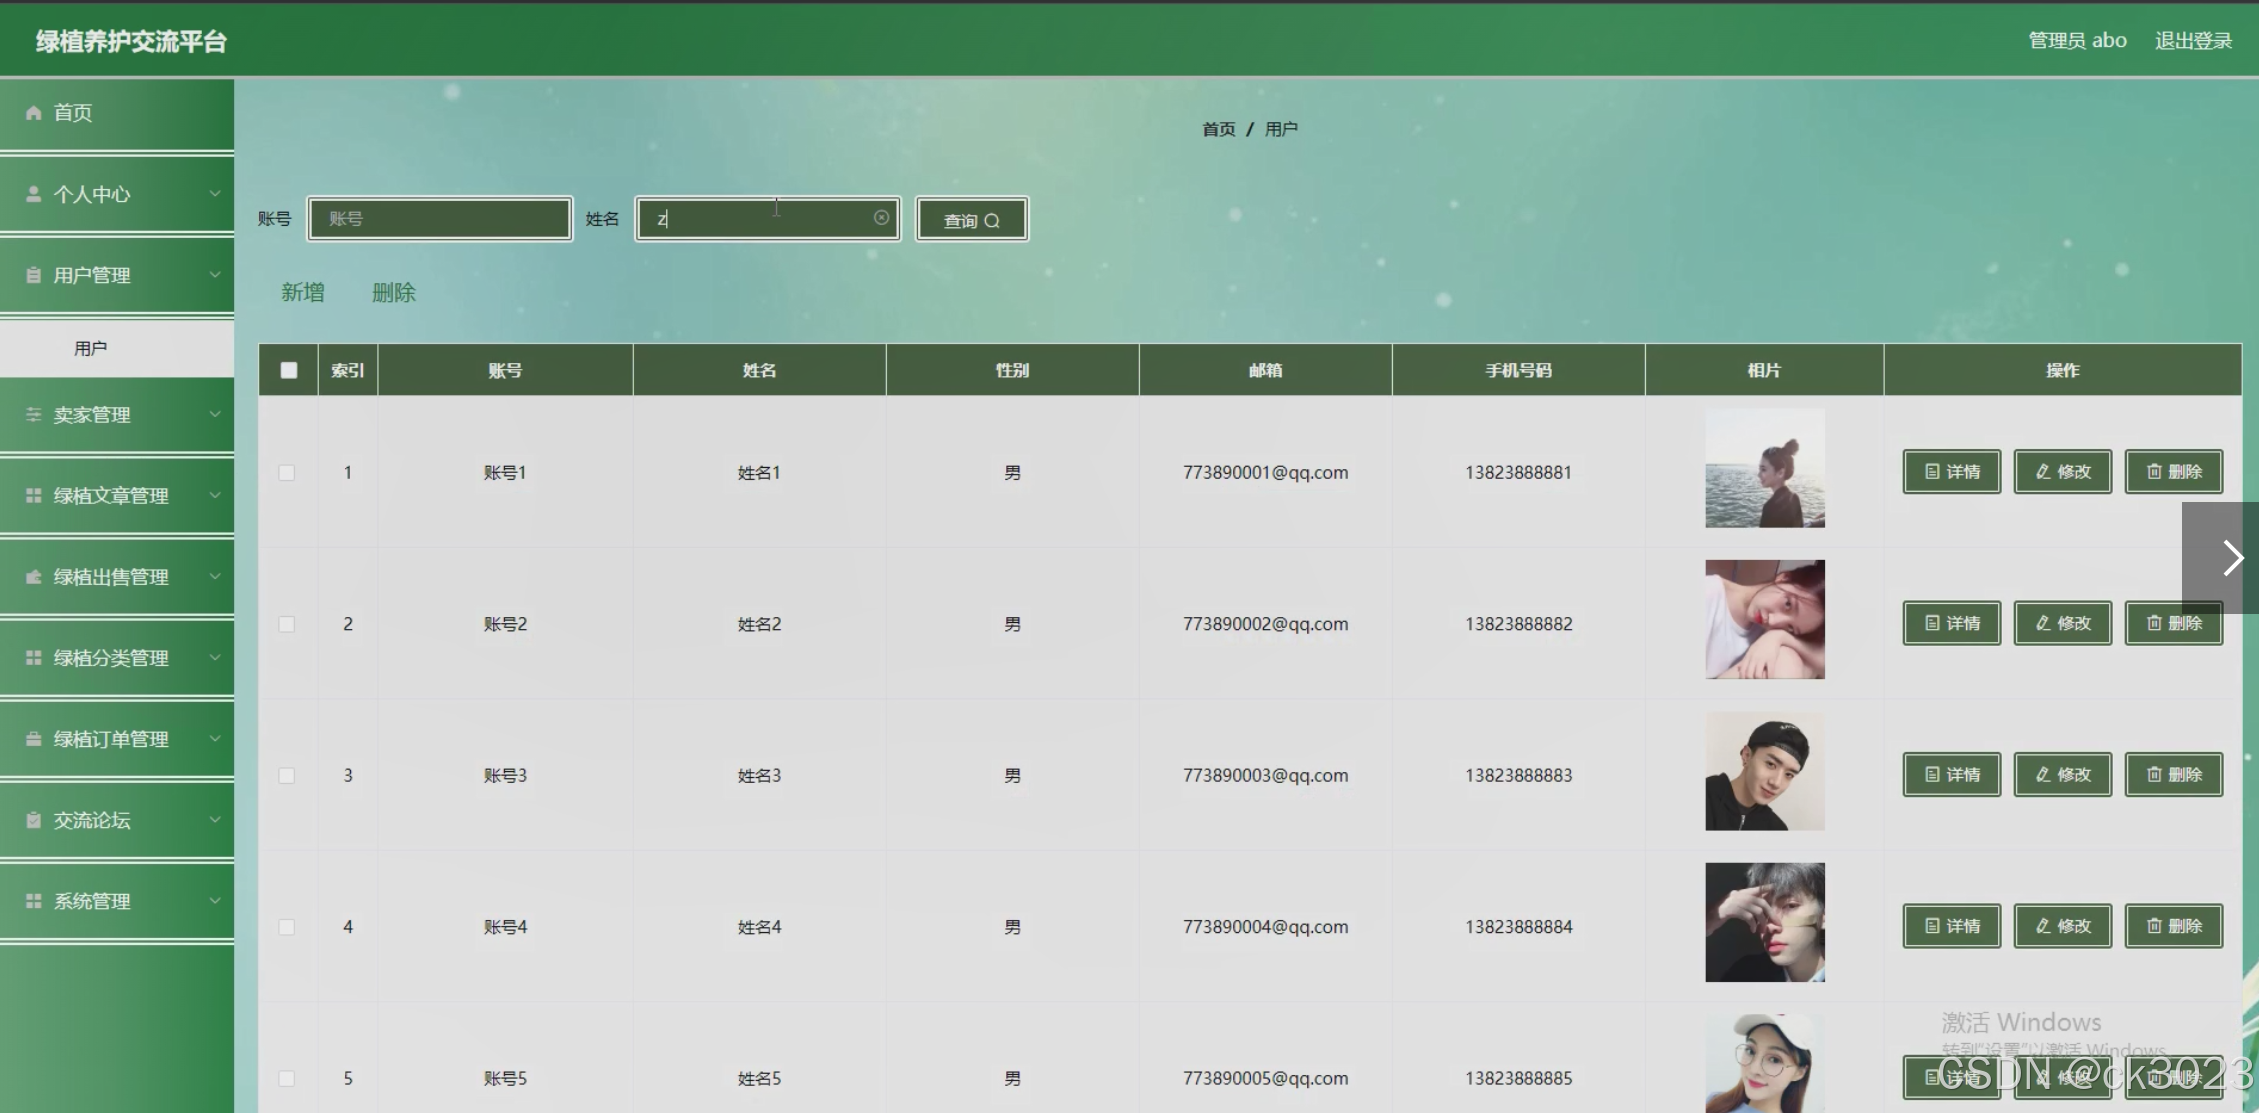Open the photo thumbnail of 账号2
This screenshot has height=1113, width=2259.
1764,620
